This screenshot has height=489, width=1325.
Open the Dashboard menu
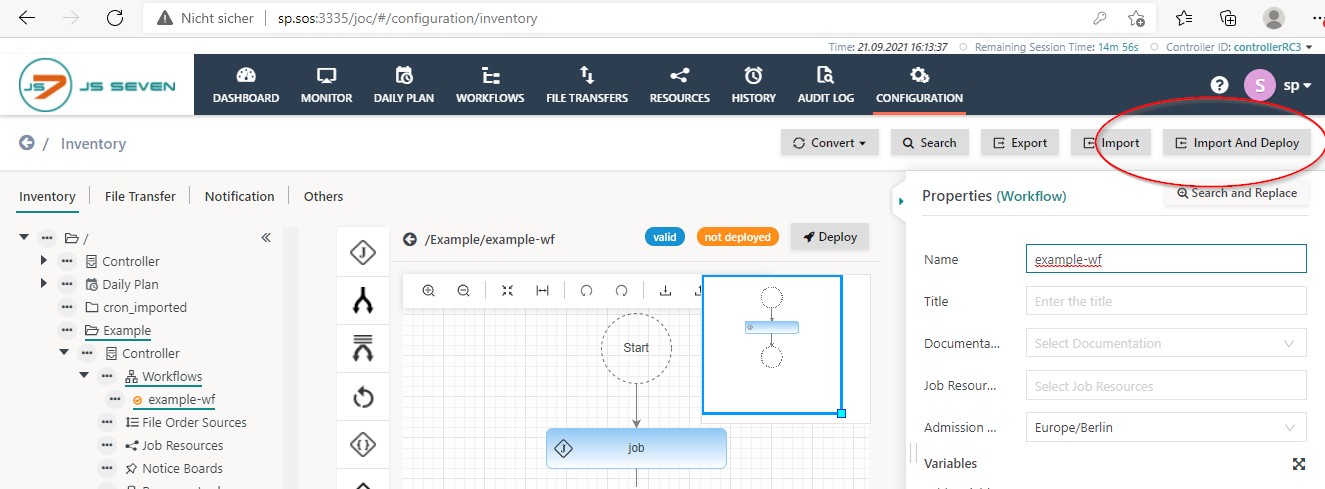(x=246, y=85)
